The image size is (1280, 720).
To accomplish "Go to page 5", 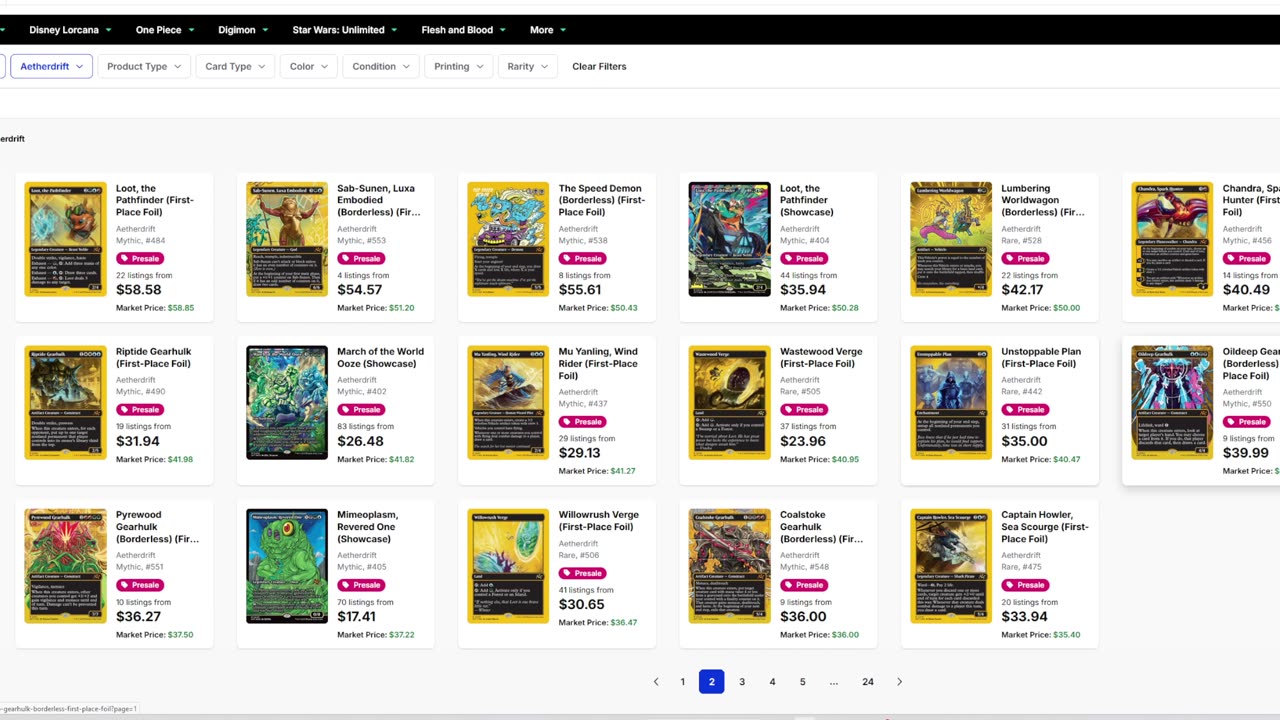I will [802, 682].
